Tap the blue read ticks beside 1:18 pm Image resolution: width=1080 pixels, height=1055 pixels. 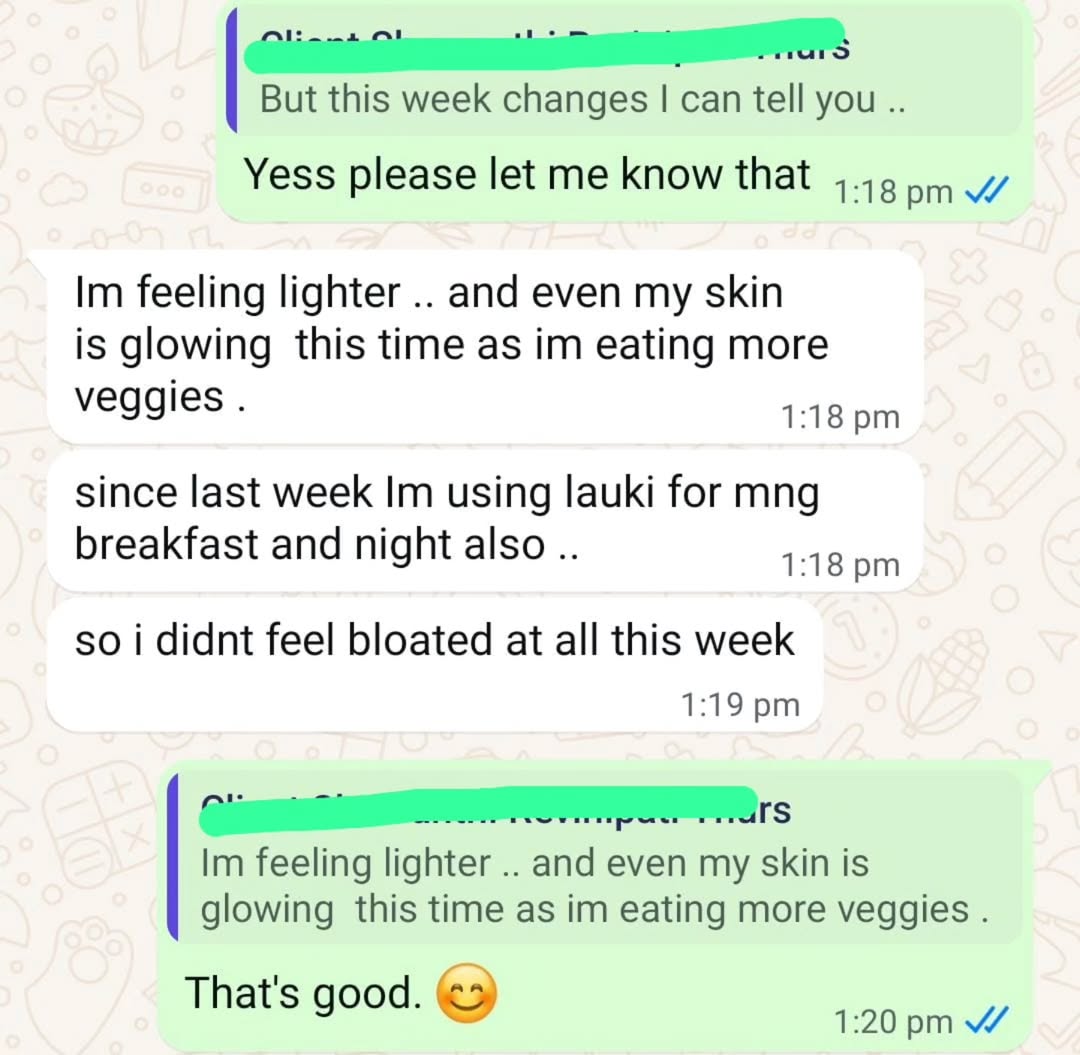pos(987,189)
